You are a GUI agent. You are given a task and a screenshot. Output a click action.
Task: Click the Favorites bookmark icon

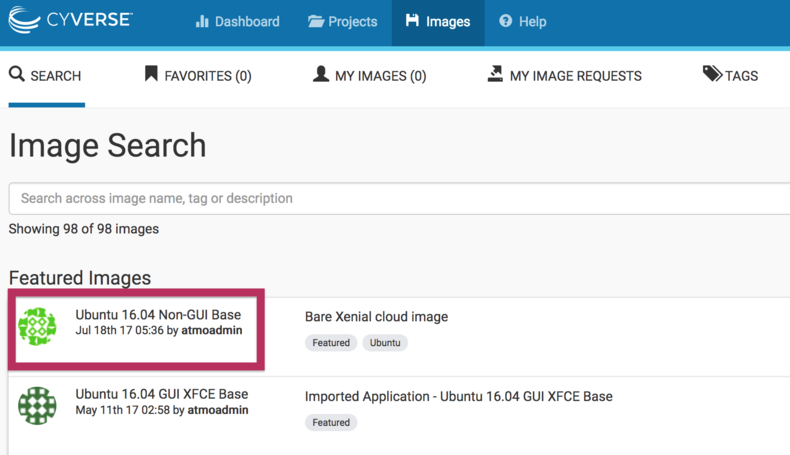[x=151, y=74]
